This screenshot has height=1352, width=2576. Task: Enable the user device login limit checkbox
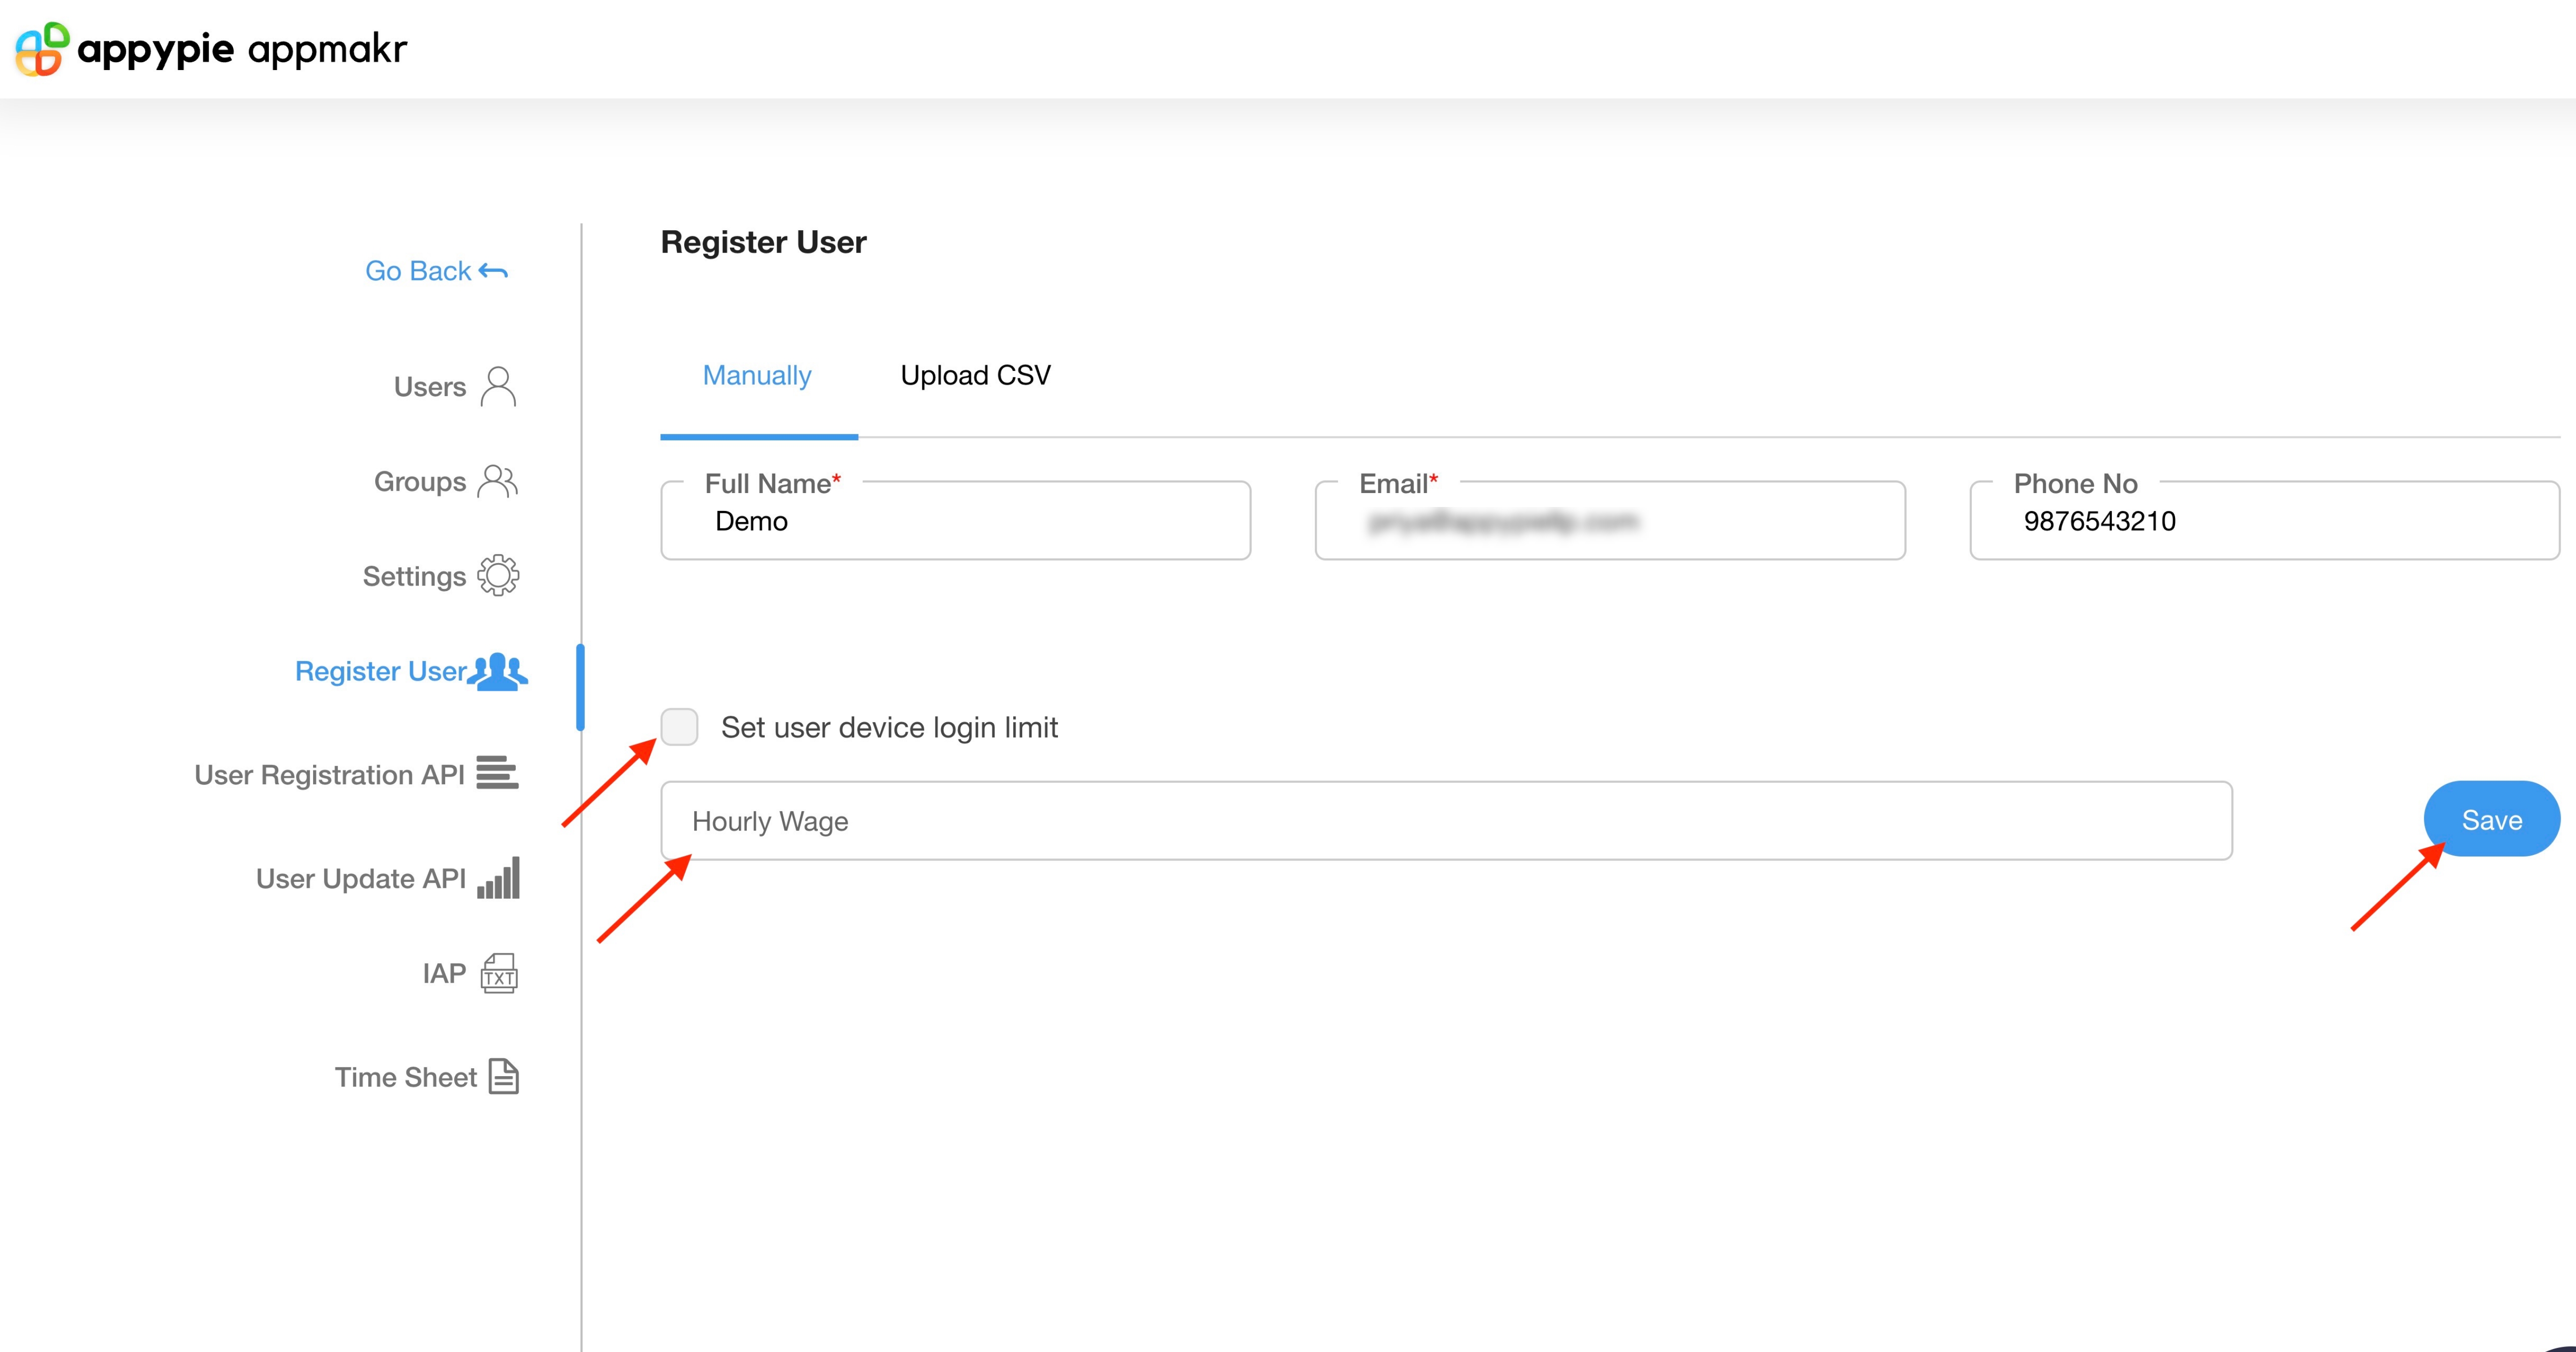[679, 727]
